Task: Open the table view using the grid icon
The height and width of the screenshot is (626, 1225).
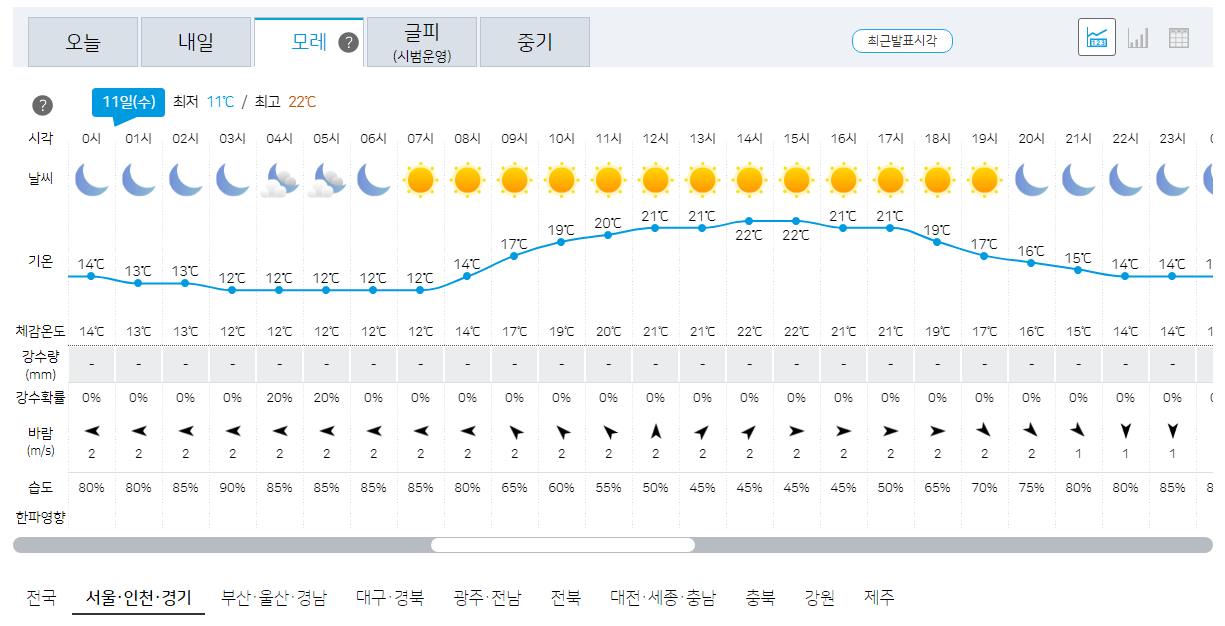Action: pos(1179,36)
